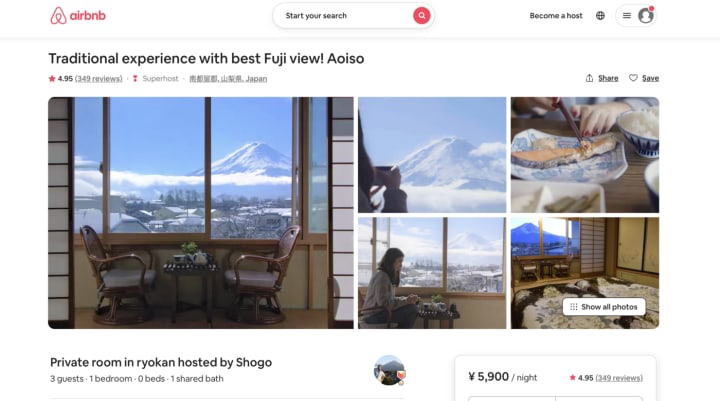Click the Airbnb logo

(78, 16)
